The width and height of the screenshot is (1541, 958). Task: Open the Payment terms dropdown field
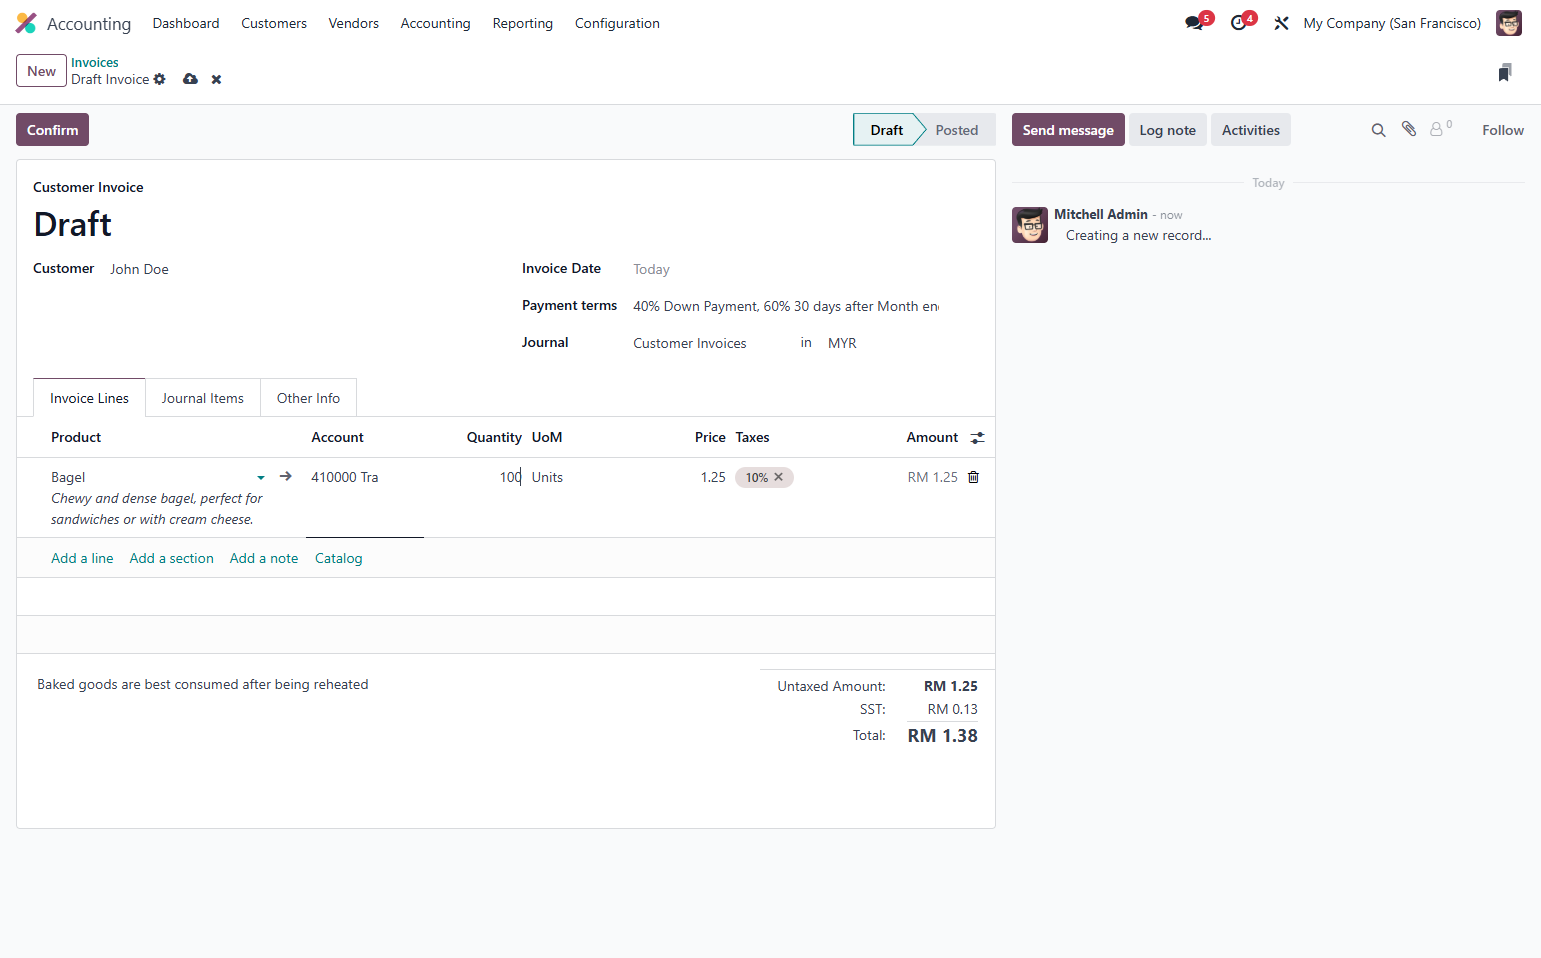(786, 306)
